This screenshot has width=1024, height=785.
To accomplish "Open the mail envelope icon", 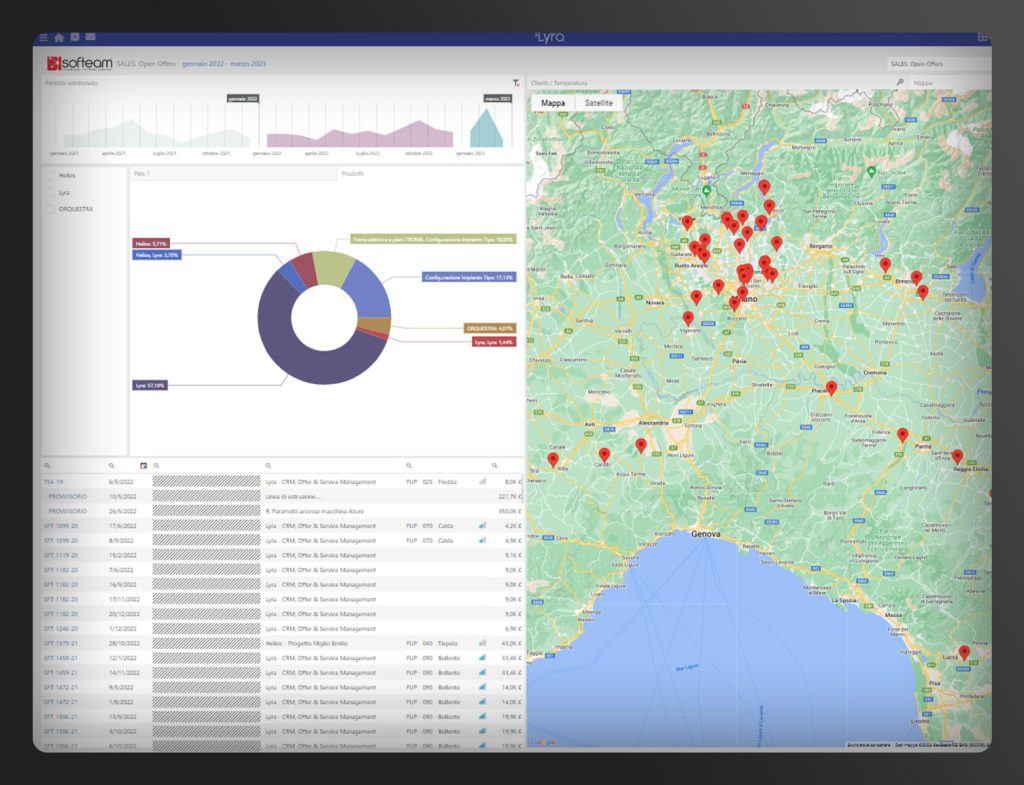I will coord(90,37).
